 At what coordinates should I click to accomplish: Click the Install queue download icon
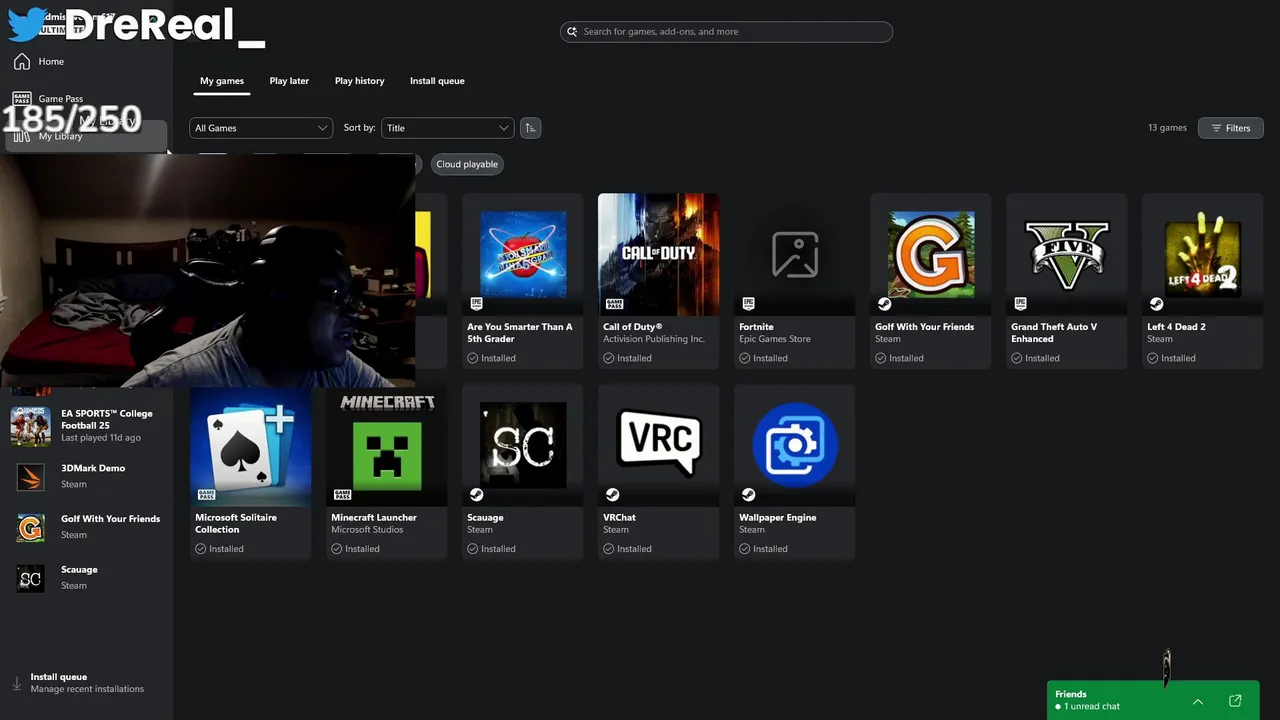16,683
